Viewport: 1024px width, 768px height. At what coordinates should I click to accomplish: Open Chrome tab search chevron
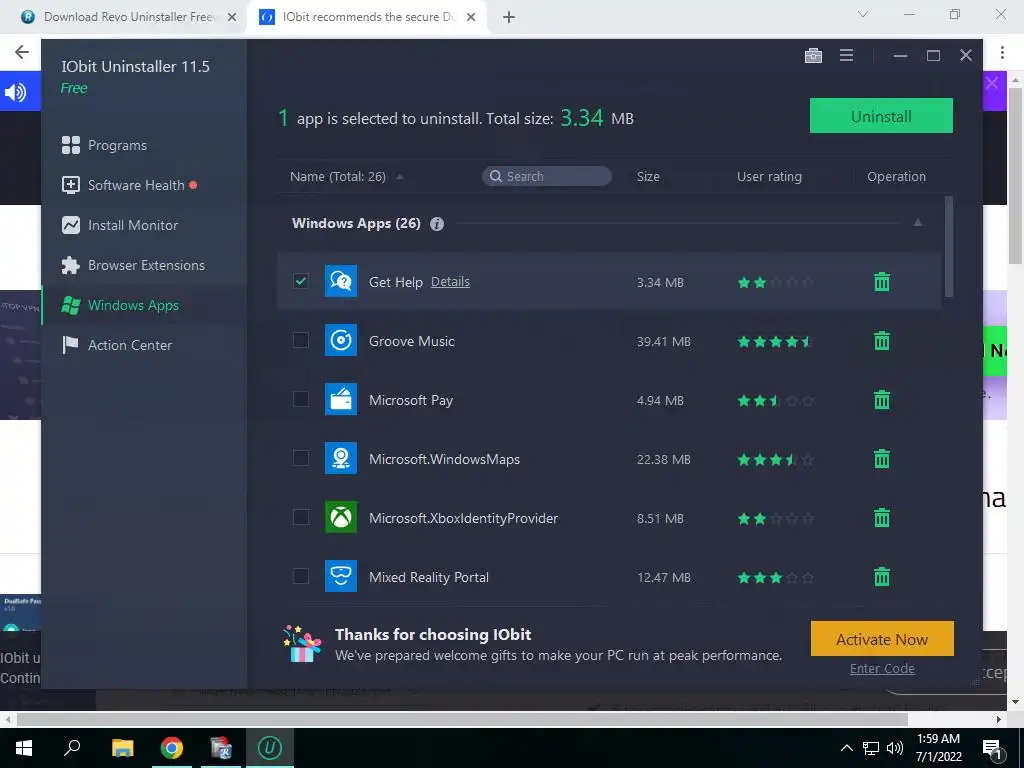click(862, 14)
